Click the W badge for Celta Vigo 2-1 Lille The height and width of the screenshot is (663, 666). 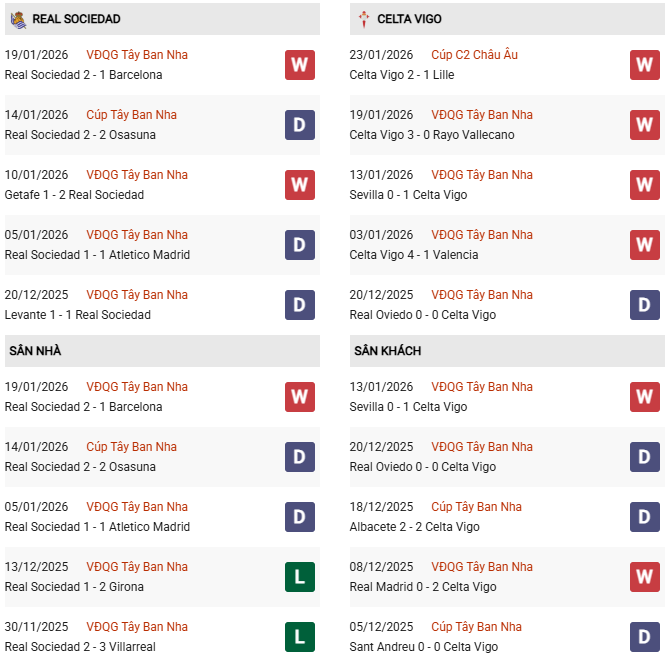tap(645, 65)
